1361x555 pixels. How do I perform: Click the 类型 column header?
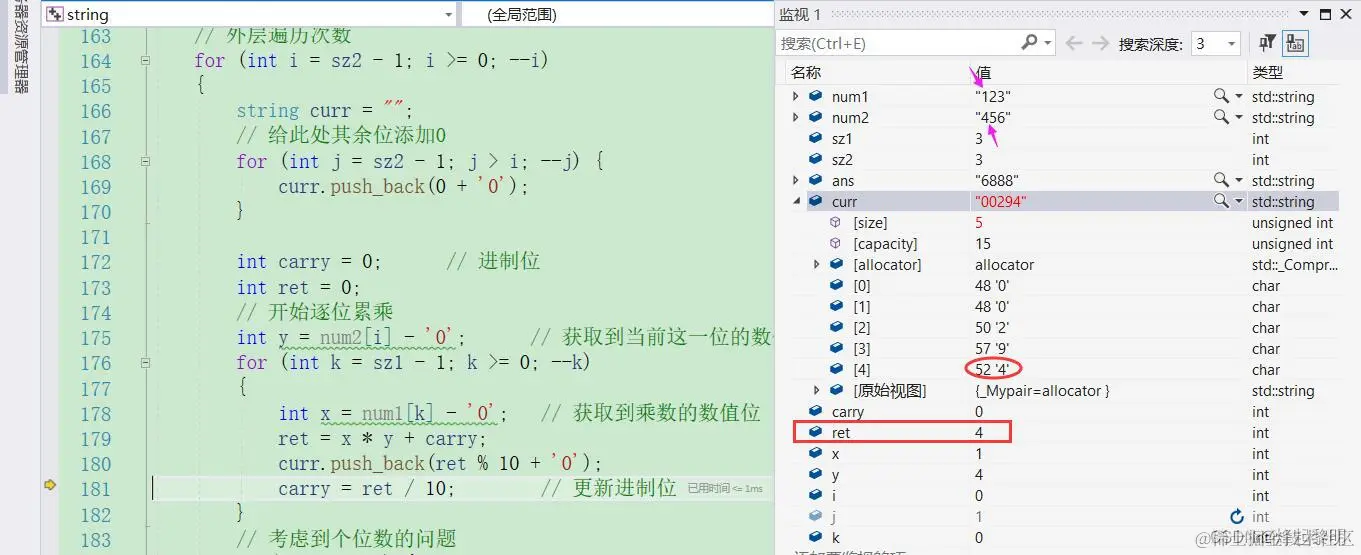click(x=1267, y=73)
